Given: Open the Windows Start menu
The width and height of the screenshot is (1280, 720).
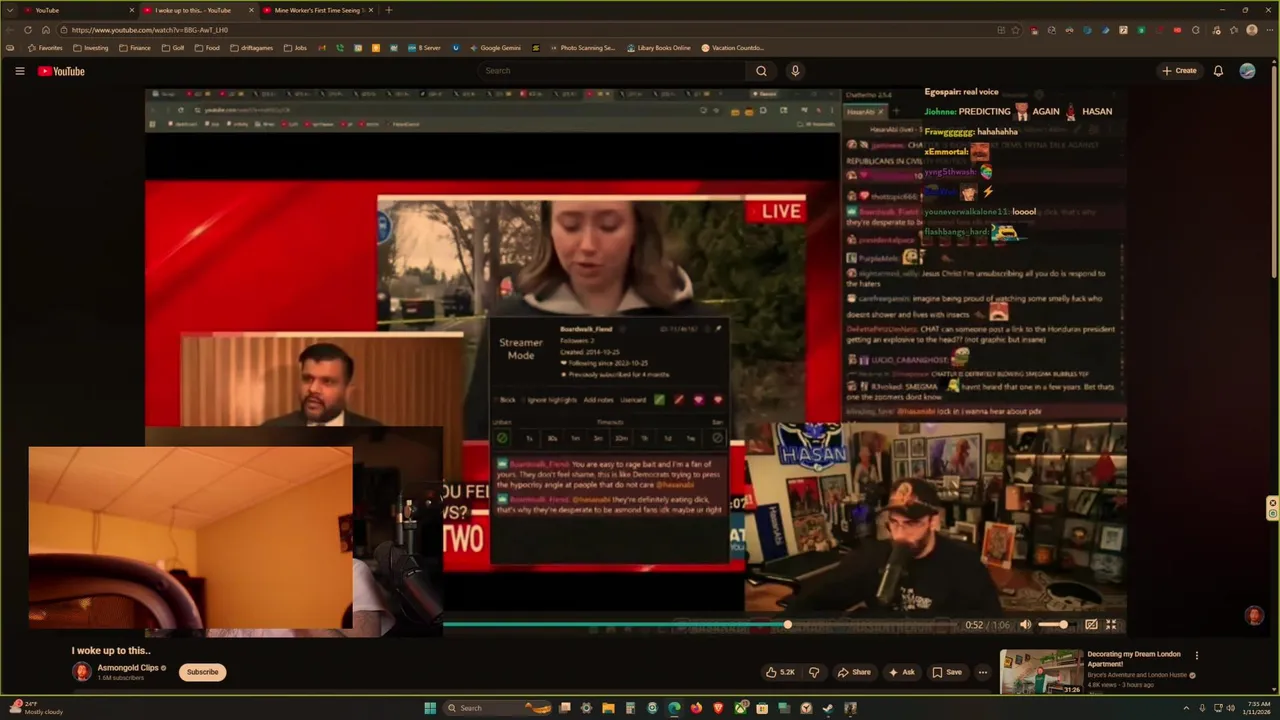Looking at the screenshot, I should (x=430, y=708).
